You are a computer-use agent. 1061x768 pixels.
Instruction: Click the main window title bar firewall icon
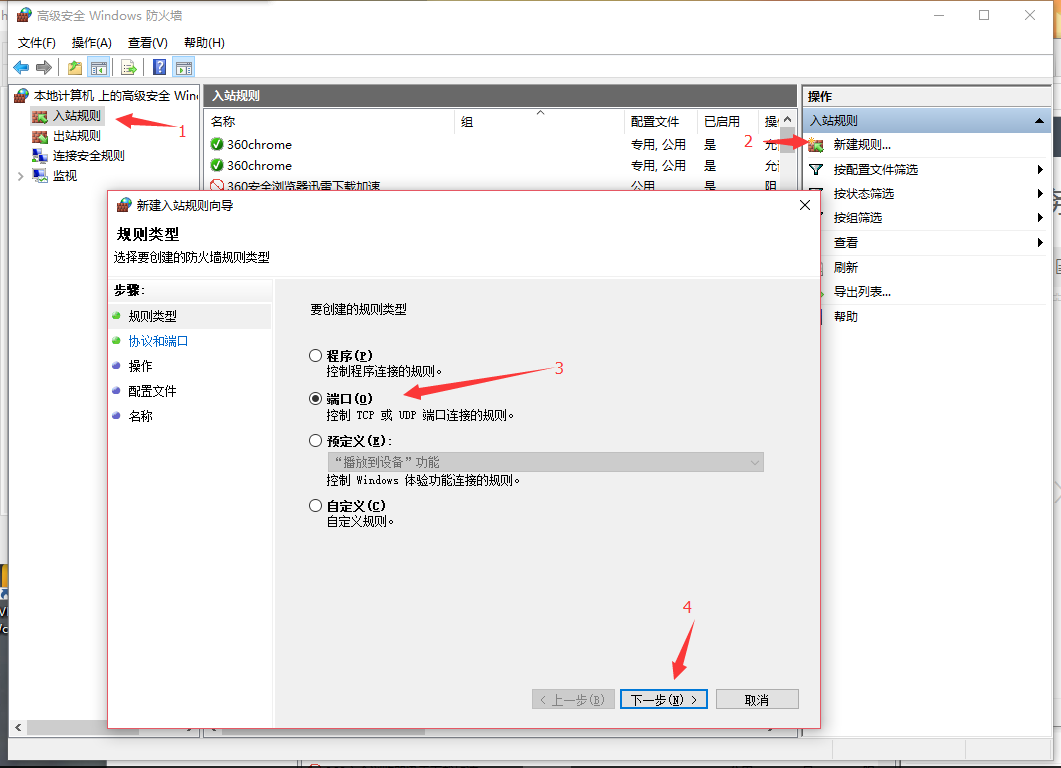click(x=24, y=15)
